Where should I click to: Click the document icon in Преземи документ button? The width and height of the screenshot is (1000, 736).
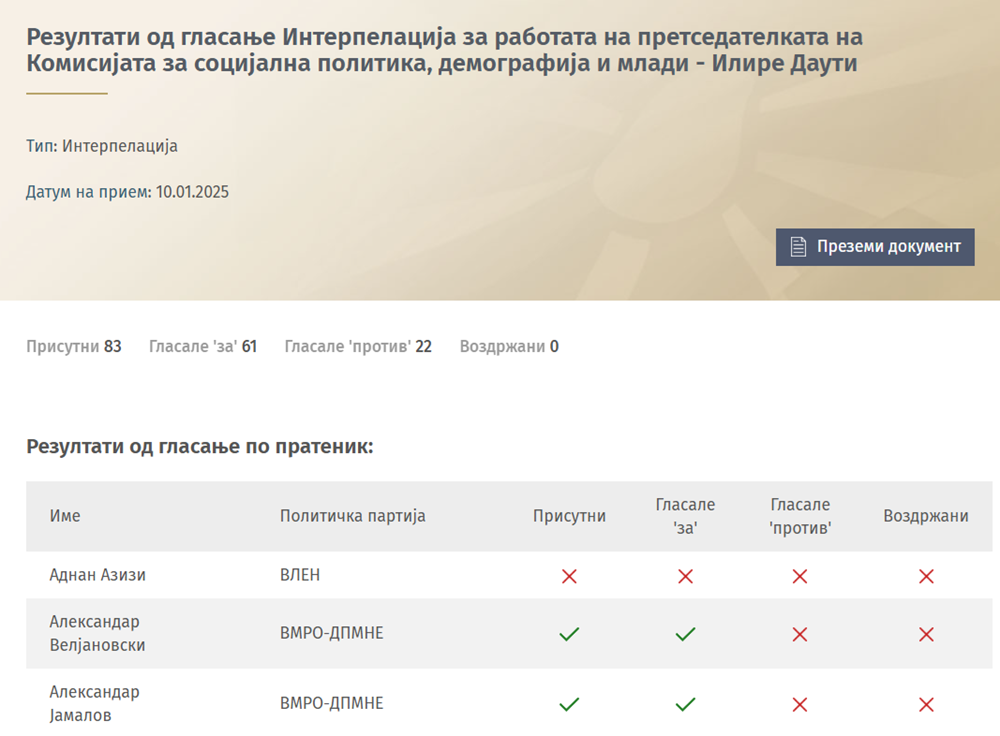pyautogui.click(x=798, y=247)
